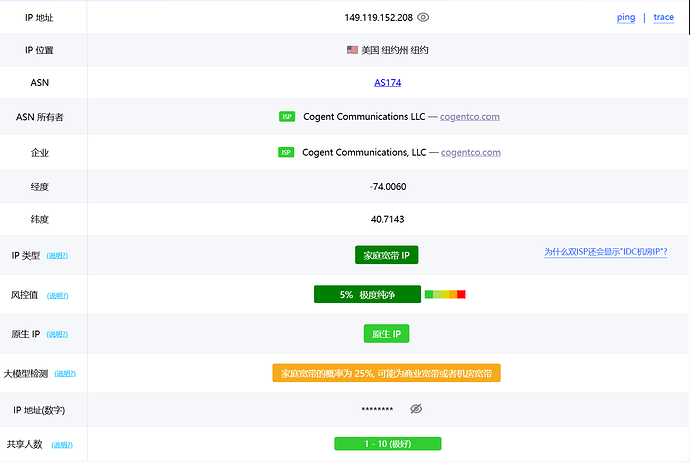This screenshot has width=690, height=463.
Task: Click the IP 地址(数字) row label
Action: click(39, 410)
